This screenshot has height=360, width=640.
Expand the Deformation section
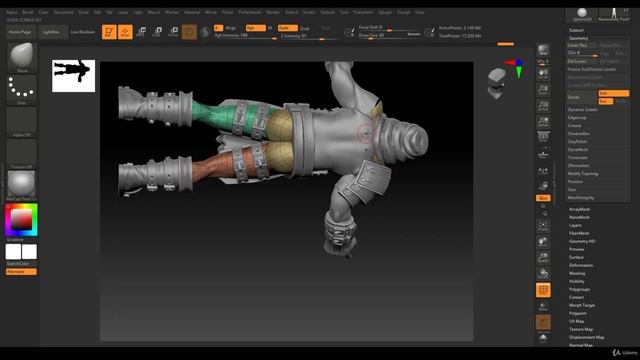click(x=581, y=265)
